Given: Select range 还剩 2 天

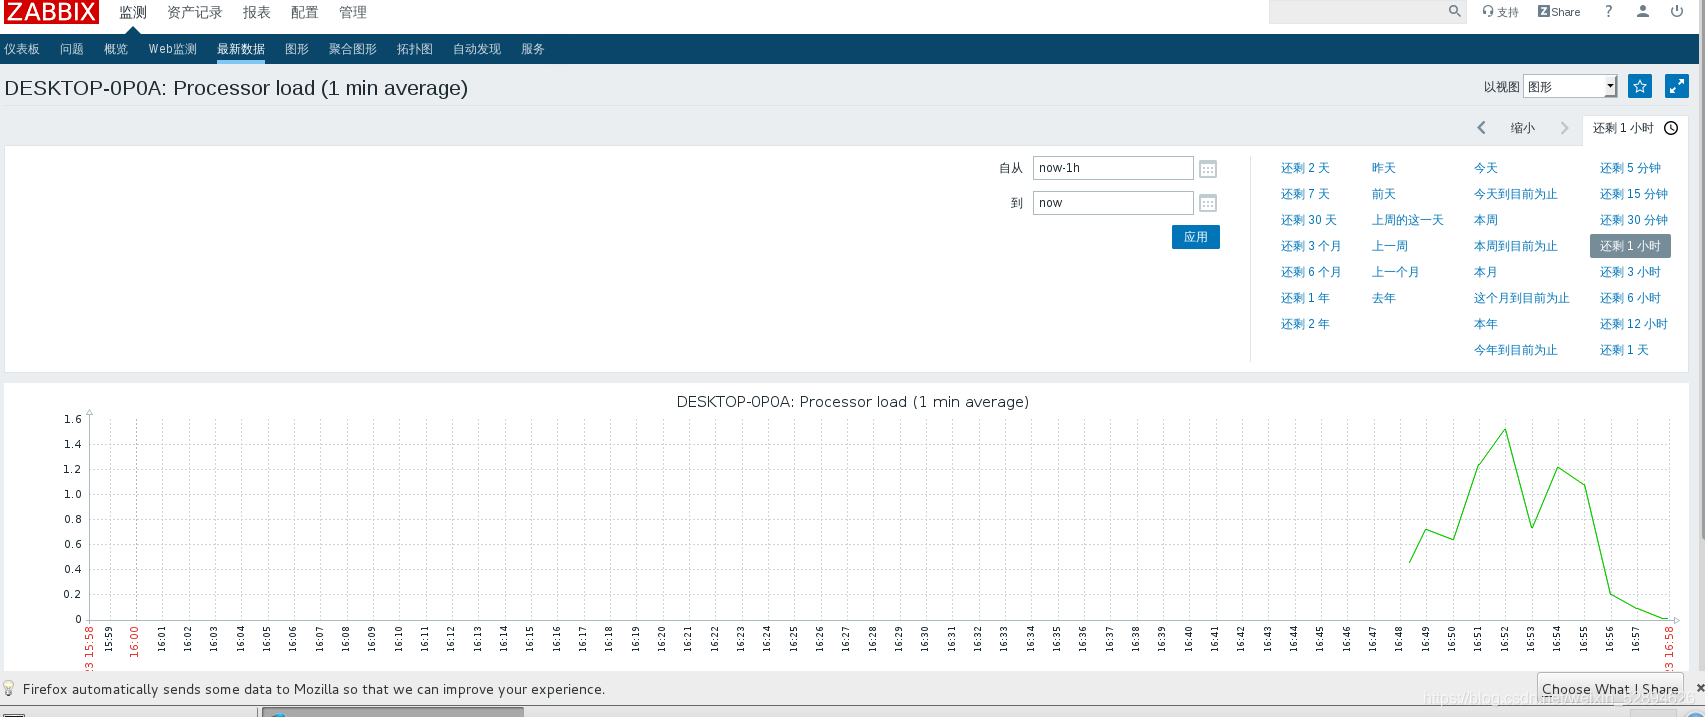Looking at the screenshot, I should point(1305,168).
